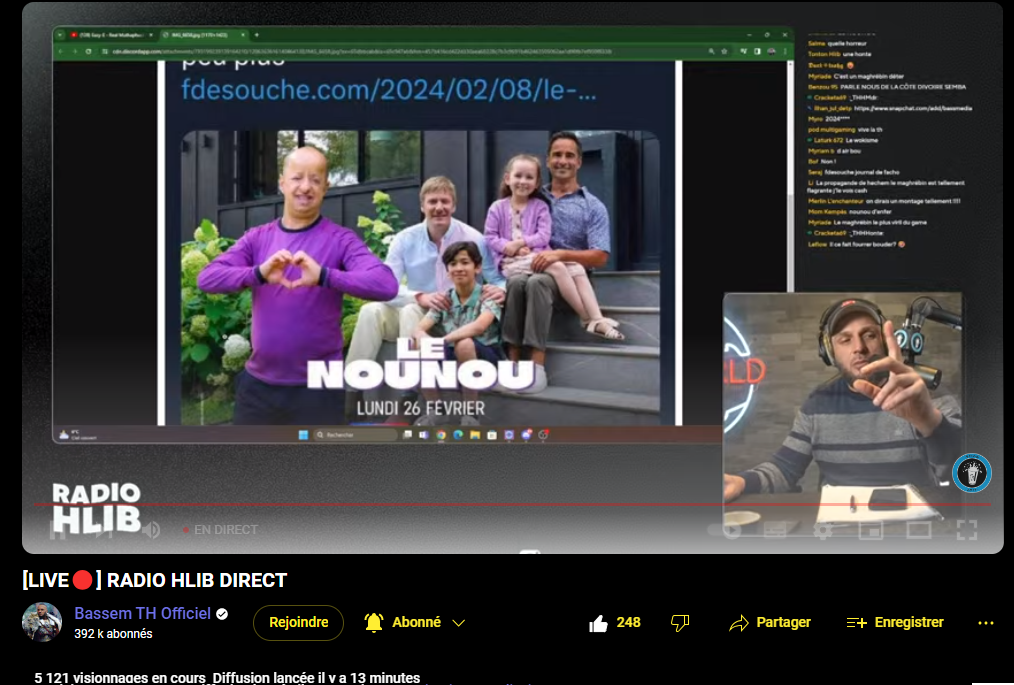Pause the live video playback

58,530
